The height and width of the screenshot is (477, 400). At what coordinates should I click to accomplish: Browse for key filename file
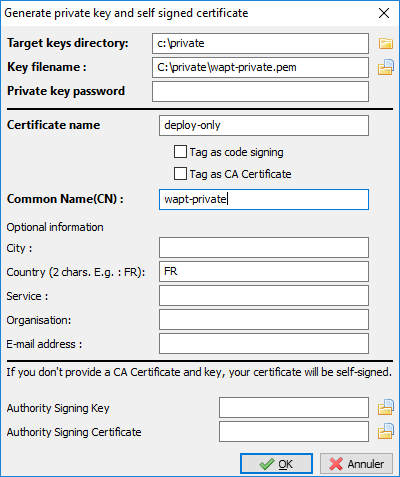[386, 67]
